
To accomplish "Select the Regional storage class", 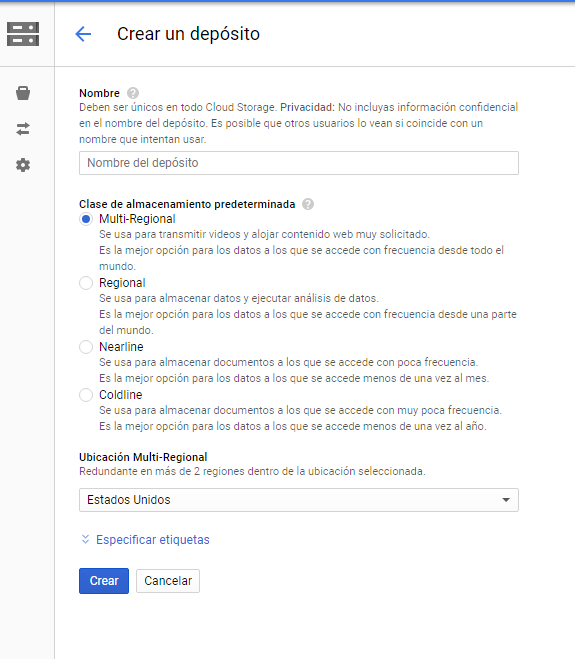I will click(x=86, y=283).
